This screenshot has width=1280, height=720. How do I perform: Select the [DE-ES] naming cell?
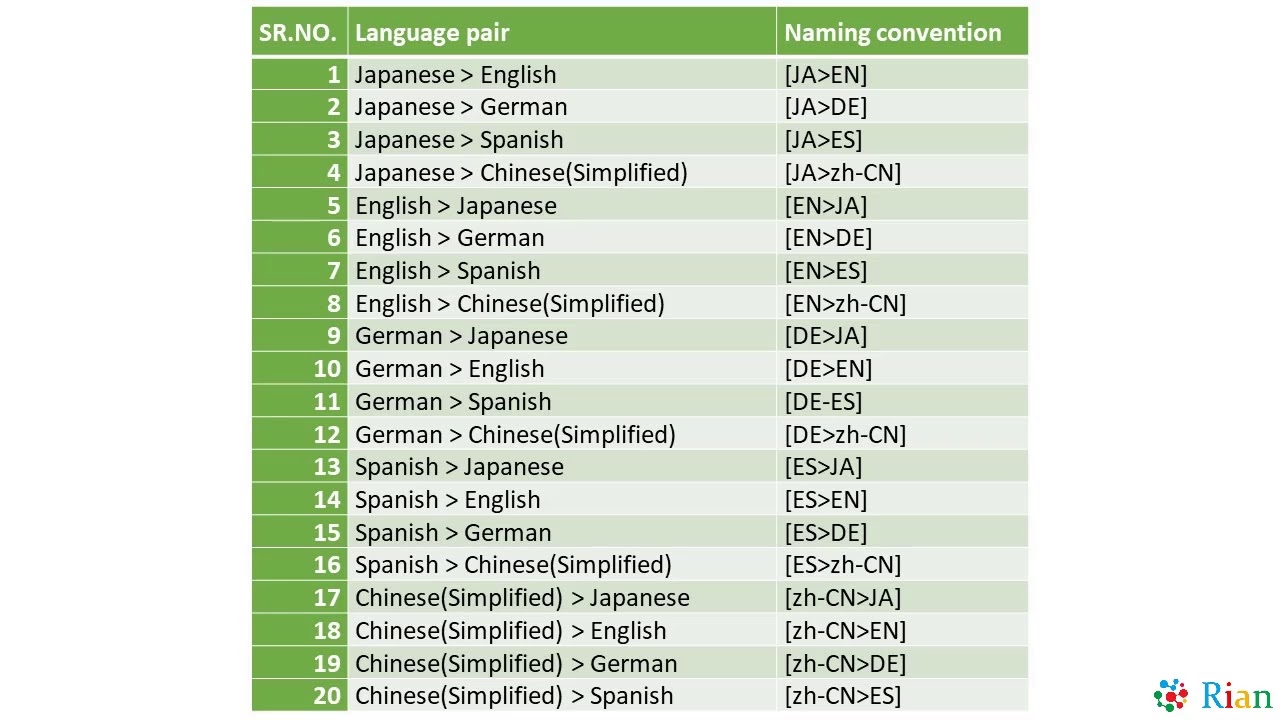[823, 402]
